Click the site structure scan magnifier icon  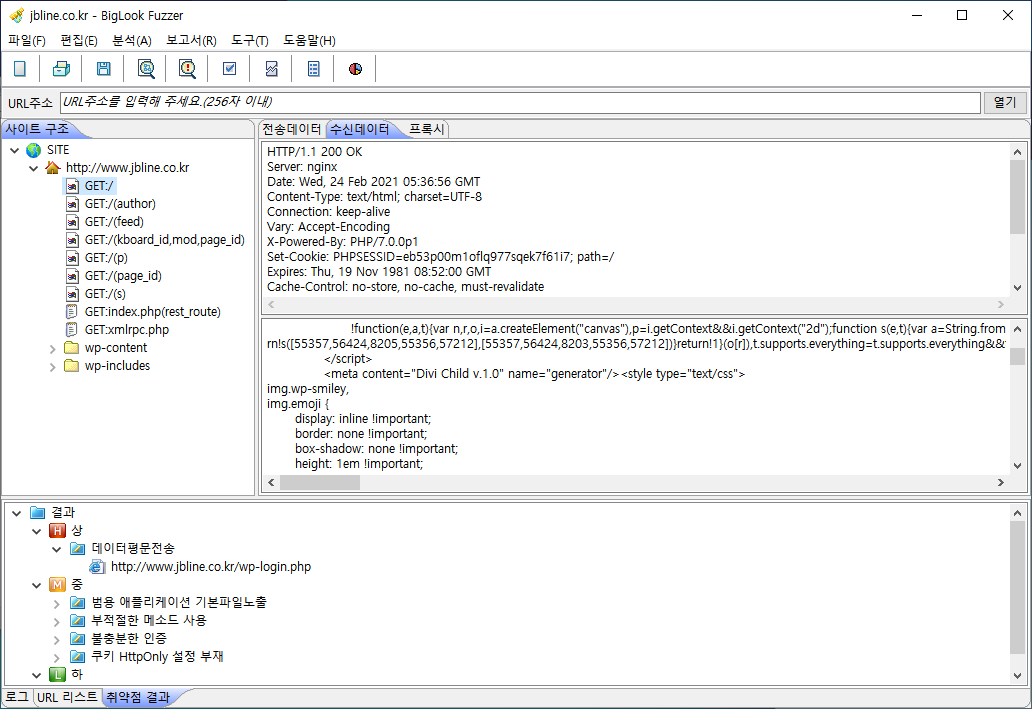(x=146, y=69)
